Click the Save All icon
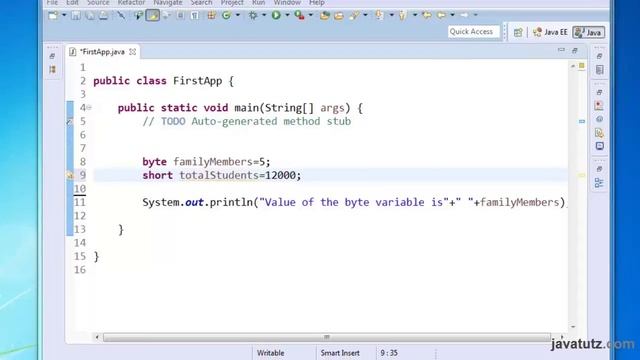This screenshot has height=360, width=640. pos(90,16)
